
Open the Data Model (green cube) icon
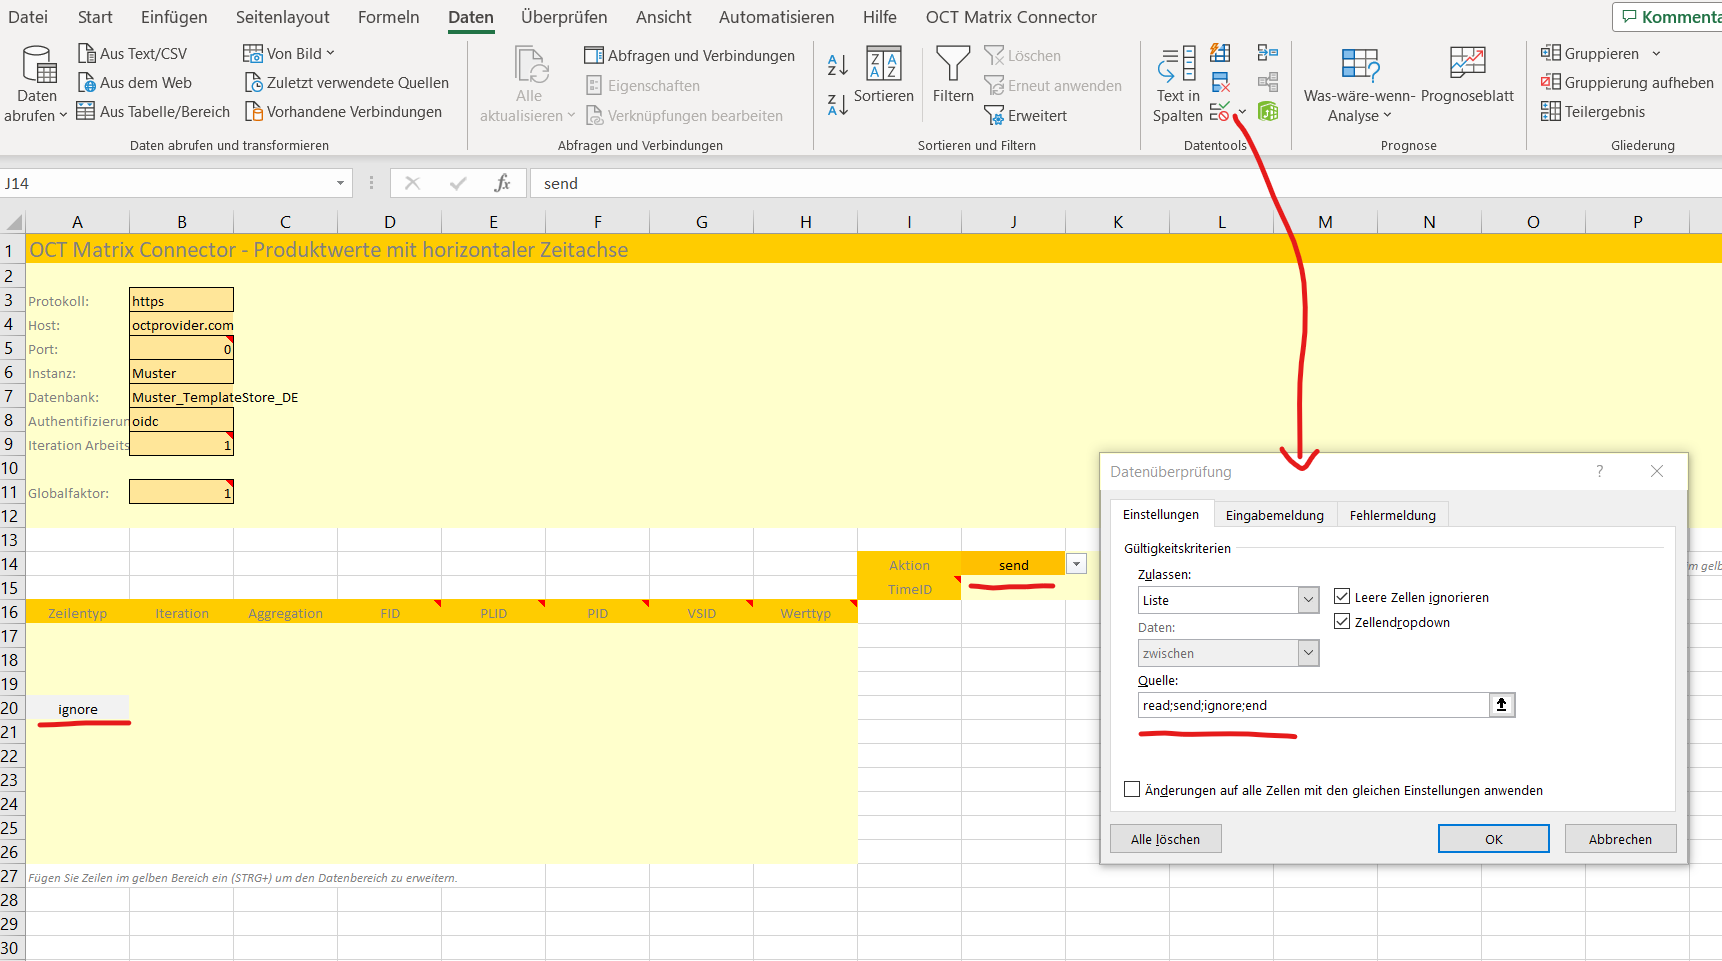(x=1268, y=112)
